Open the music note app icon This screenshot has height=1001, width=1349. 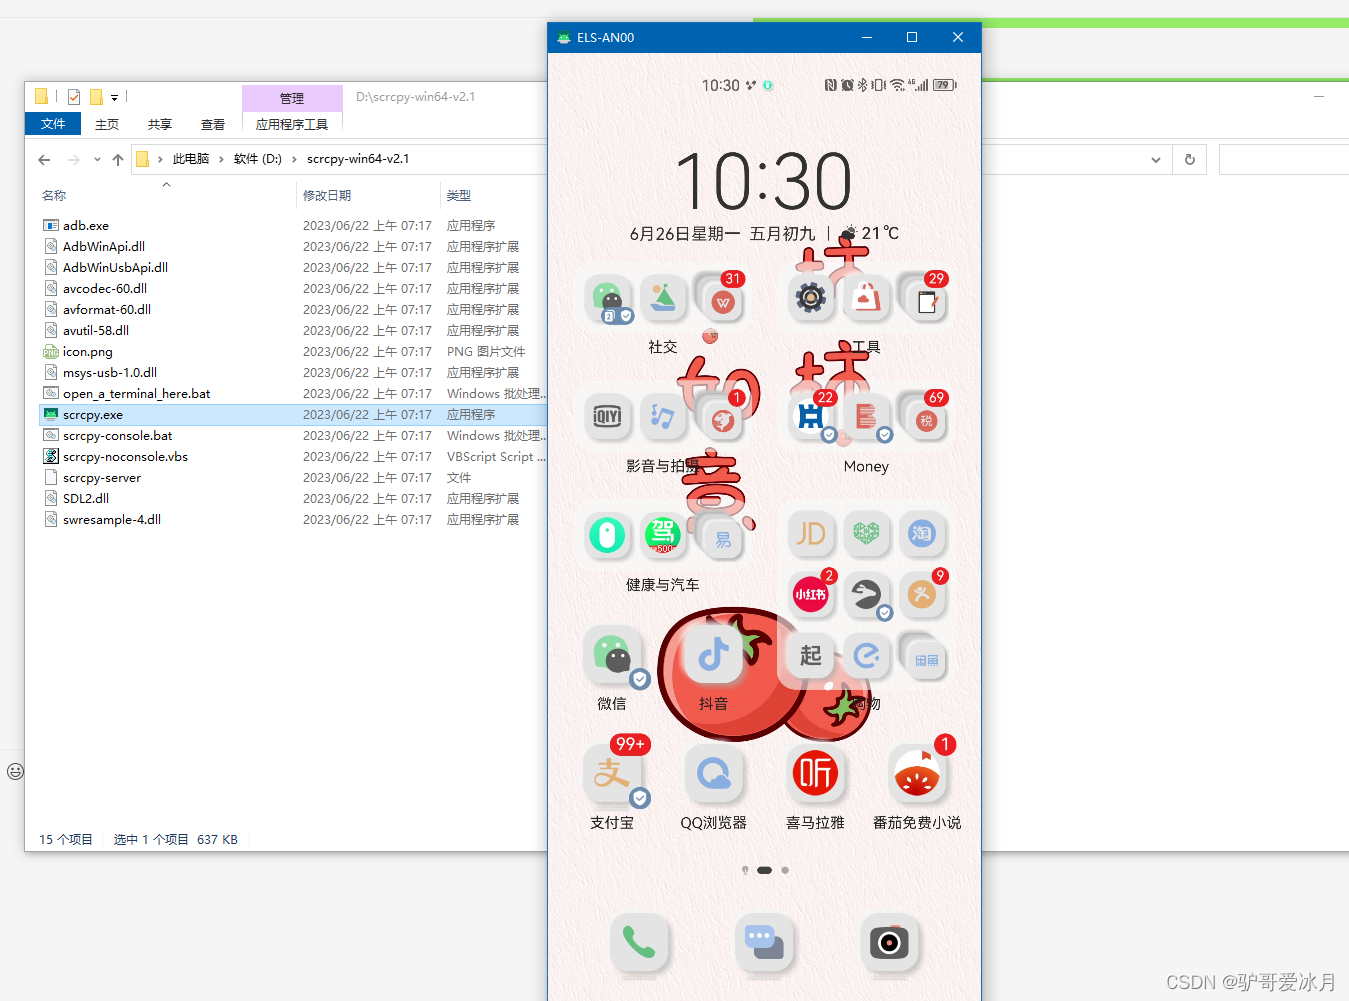tap(662, 417)
